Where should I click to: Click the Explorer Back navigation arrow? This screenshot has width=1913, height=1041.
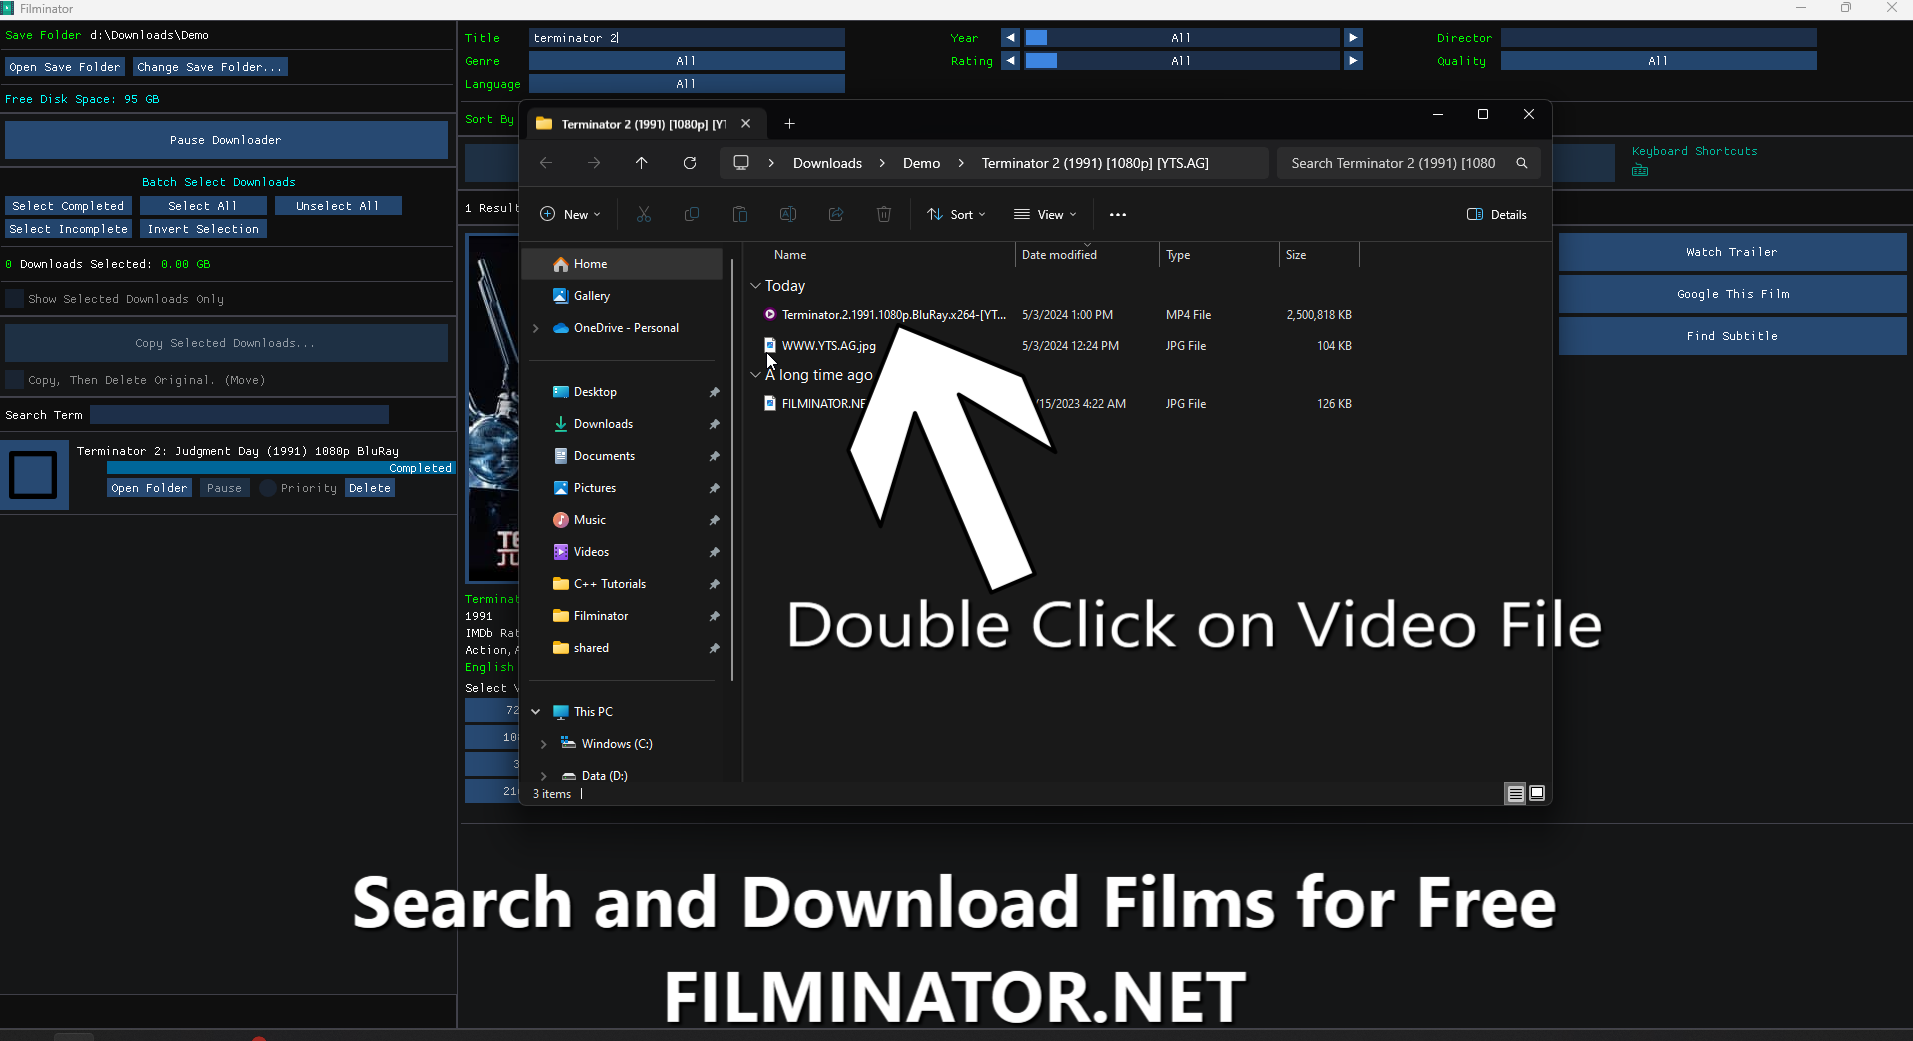point(546,163)
